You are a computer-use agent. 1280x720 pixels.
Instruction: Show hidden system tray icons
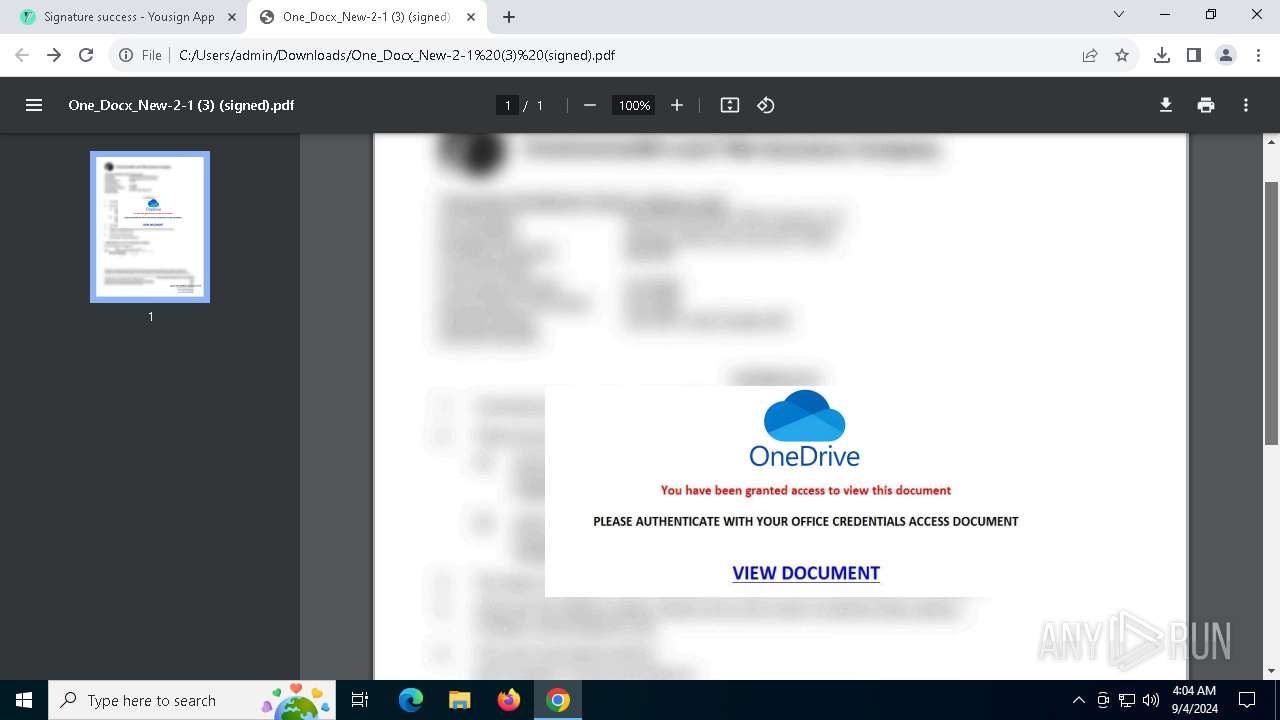[1078, 700]
